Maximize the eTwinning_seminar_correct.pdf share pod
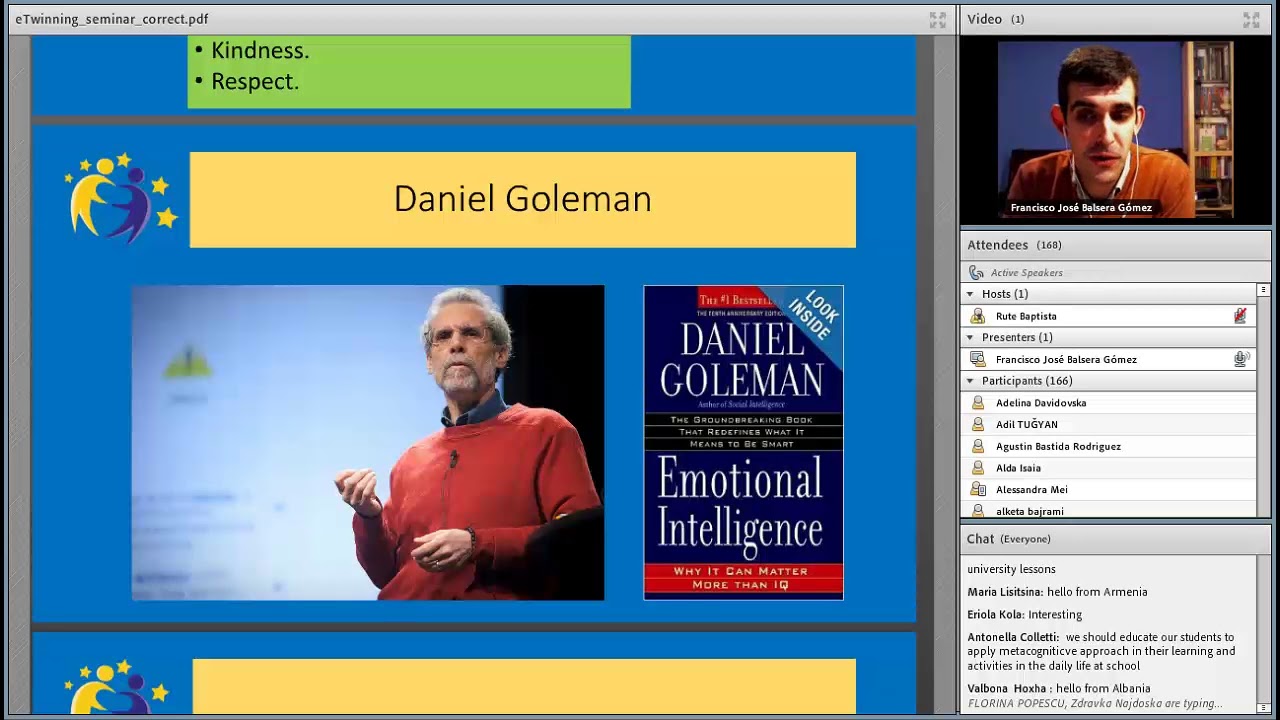 (x=937, y=19)
